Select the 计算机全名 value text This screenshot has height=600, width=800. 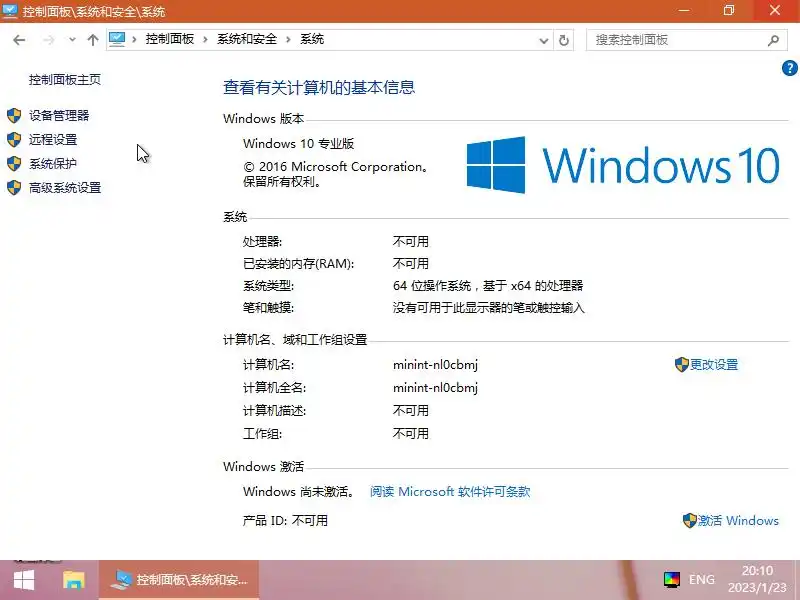point(435,388)
